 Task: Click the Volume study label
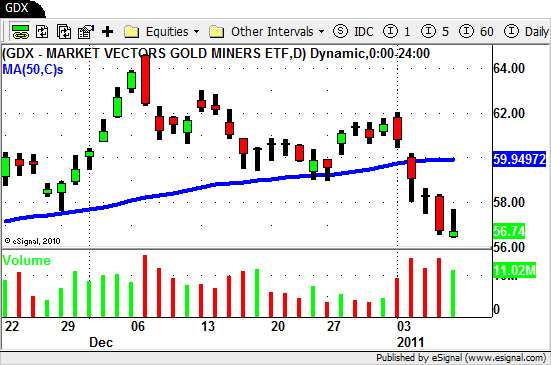pos(26,260)
